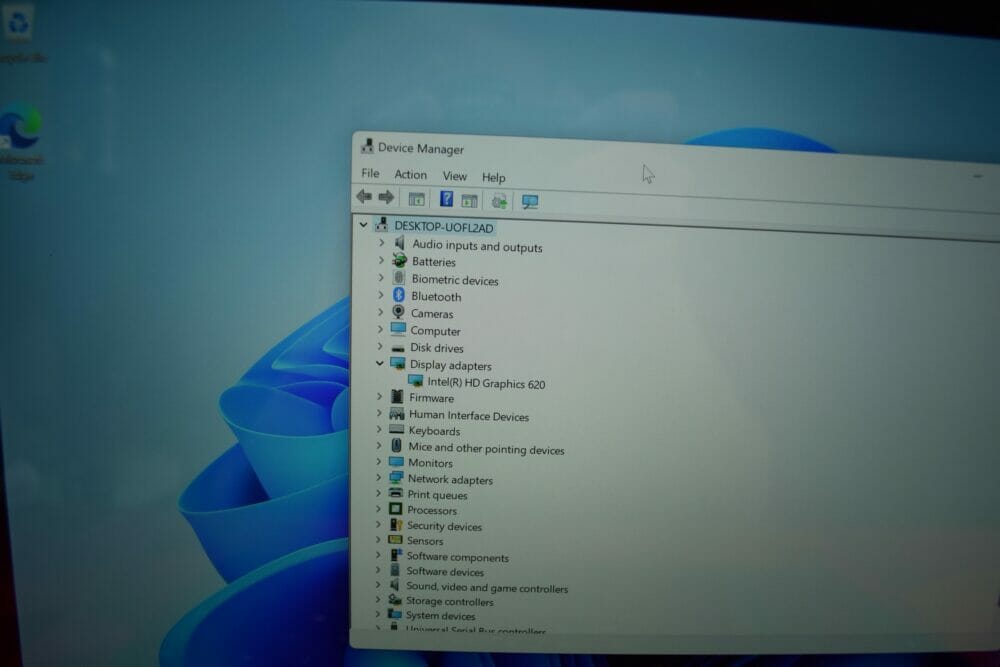1000x667 pixels.
Task: Select the Security devices label
Action: coord(445,526)
